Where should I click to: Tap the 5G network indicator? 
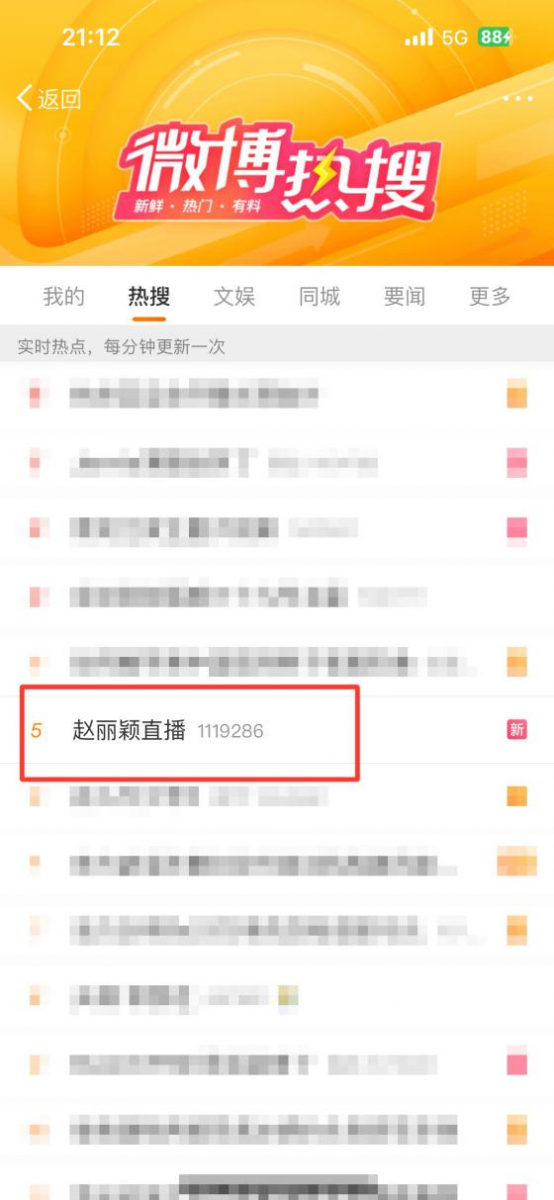455,38
